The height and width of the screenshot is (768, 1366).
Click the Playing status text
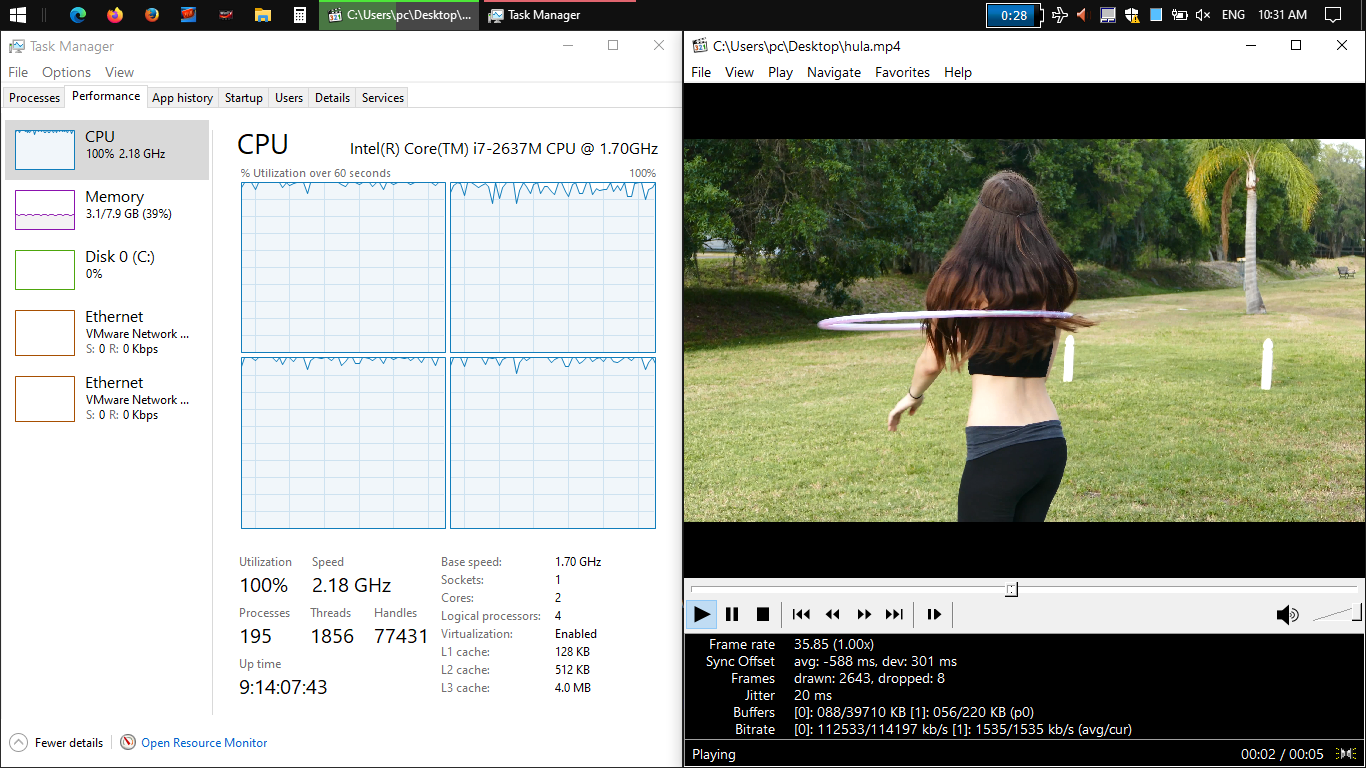pyautogui.click(x=714, y=755)
